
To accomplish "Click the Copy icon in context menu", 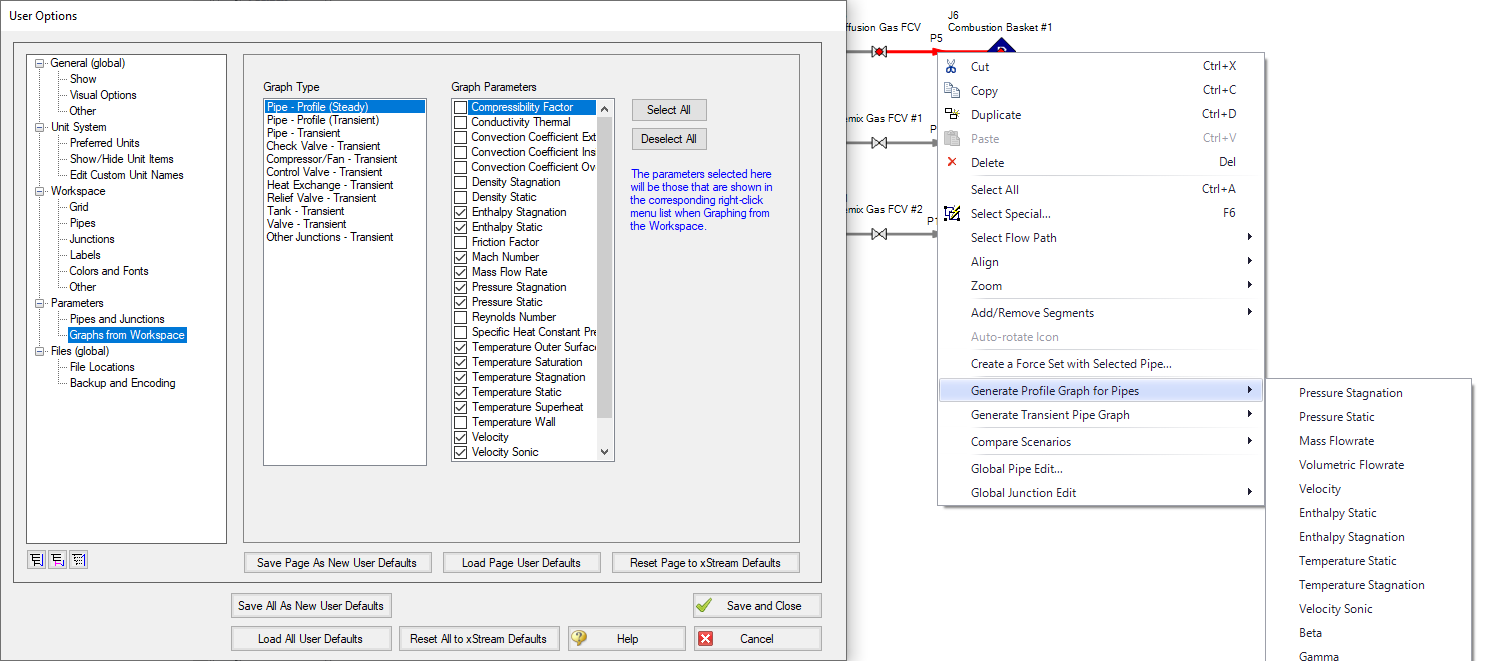I will pyautogui.click(x=952, y=90).
